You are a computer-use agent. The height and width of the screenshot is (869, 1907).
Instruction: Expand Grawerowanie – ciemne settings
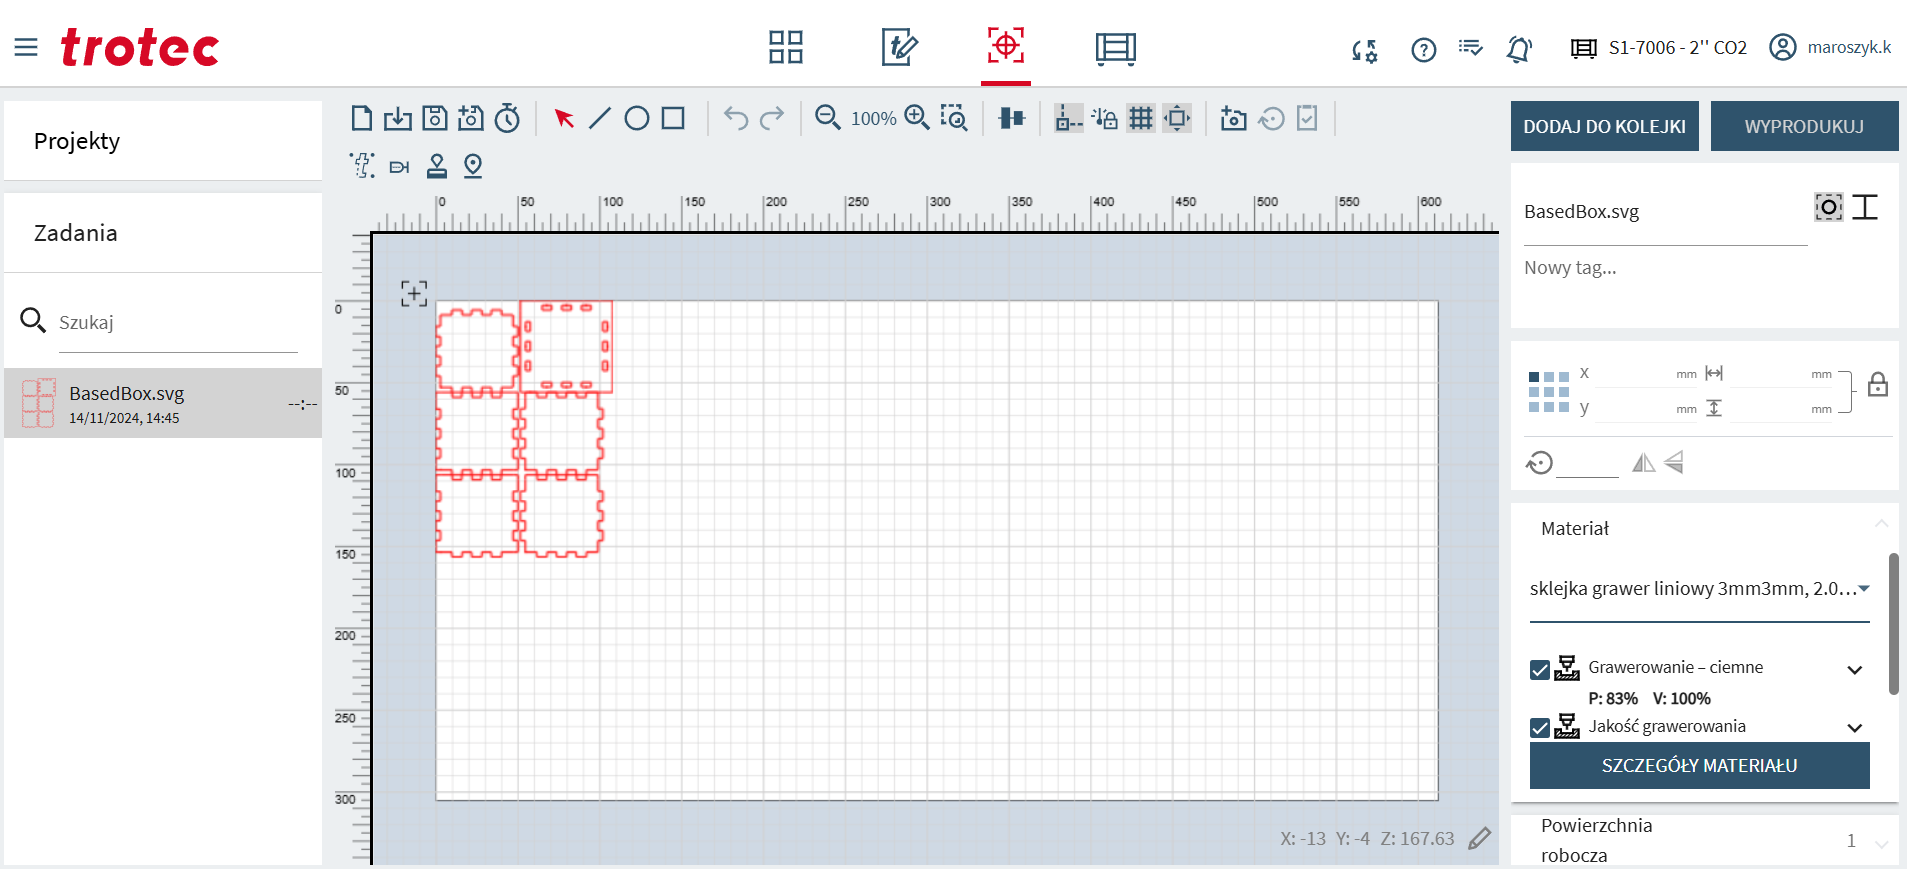tap(1855, 670)
